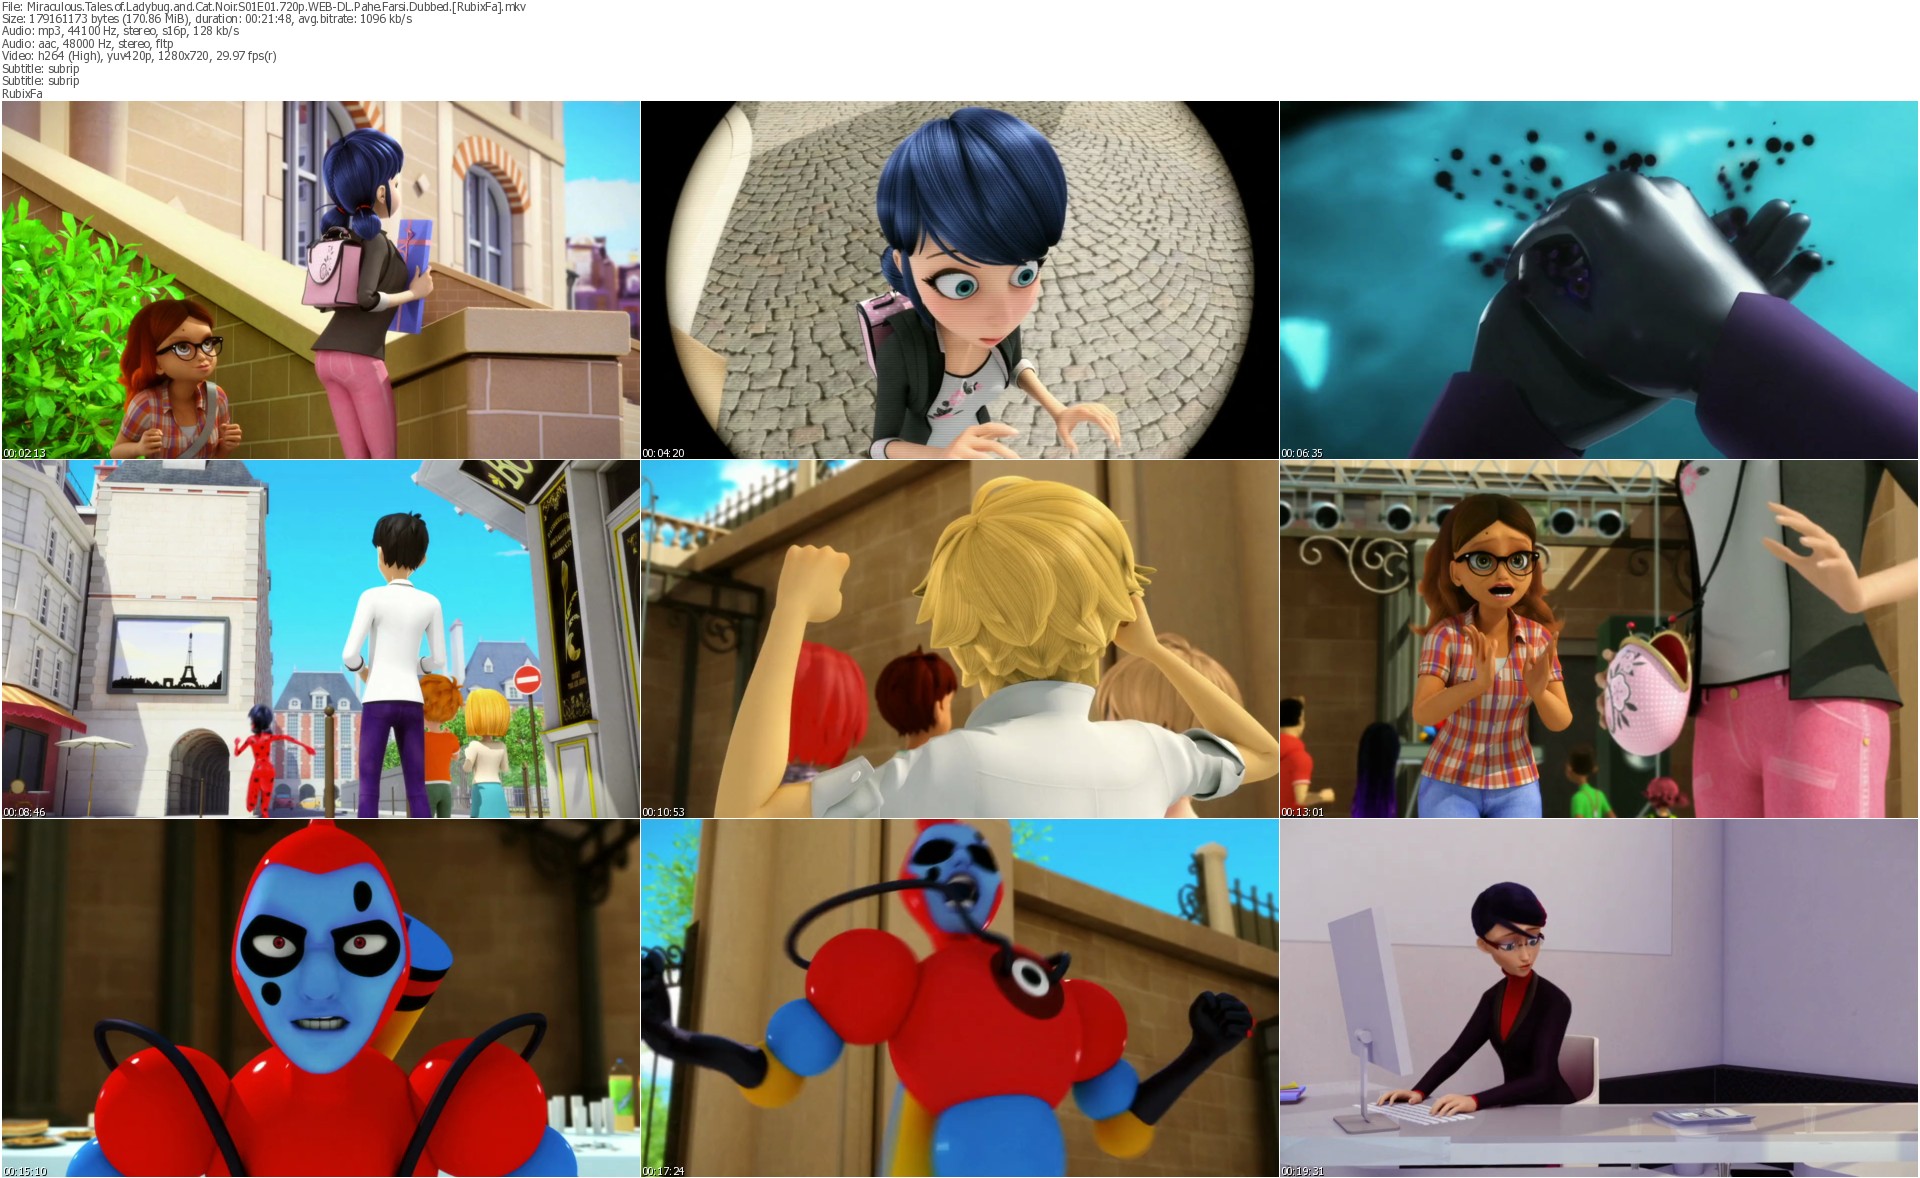Image resolution: width=1920 pixels, height=1178 pixels.
Task: Click the 'Video: h264 (High)' info line
Action: 140,56
